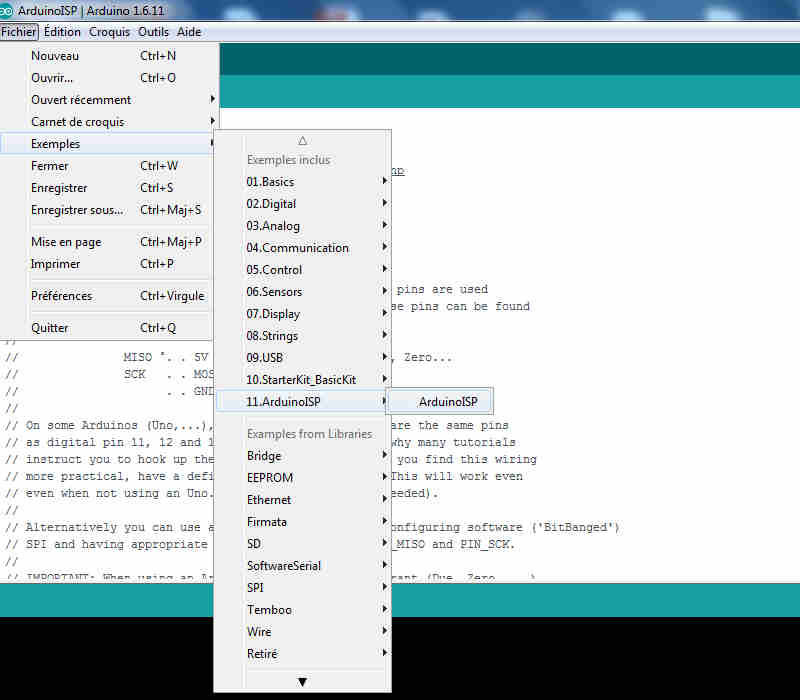This screenshot has width=800, height=700.
Task: Expand 02.Digital examples submenu
Action: point(303,204)
